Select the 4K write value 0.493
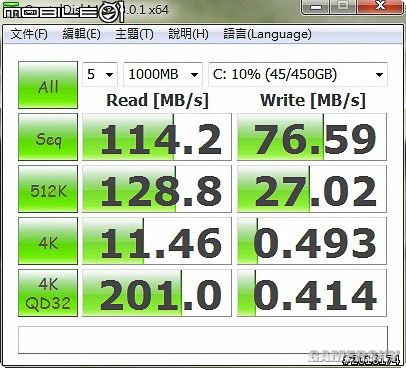The height and width of the screenshot is (368, 406). coord(312,241)
